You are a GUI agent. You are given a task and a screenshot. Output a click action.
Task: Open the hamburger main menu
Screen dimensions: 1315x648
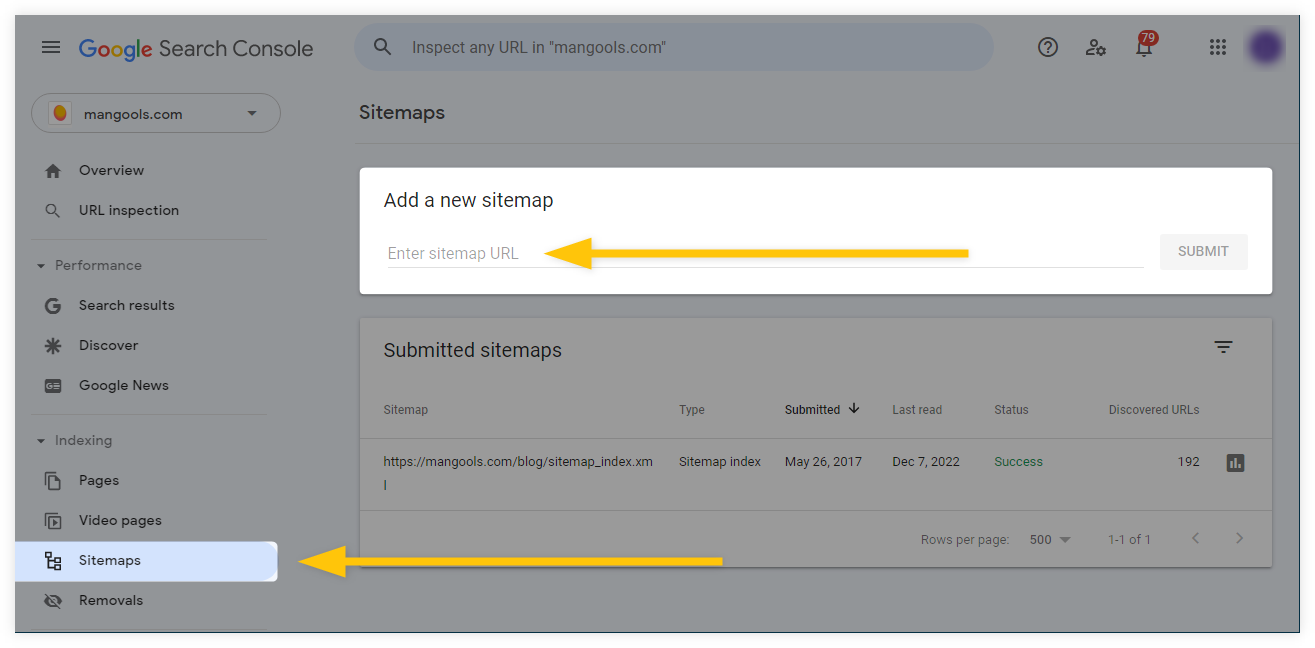click(x=51, y=48)
